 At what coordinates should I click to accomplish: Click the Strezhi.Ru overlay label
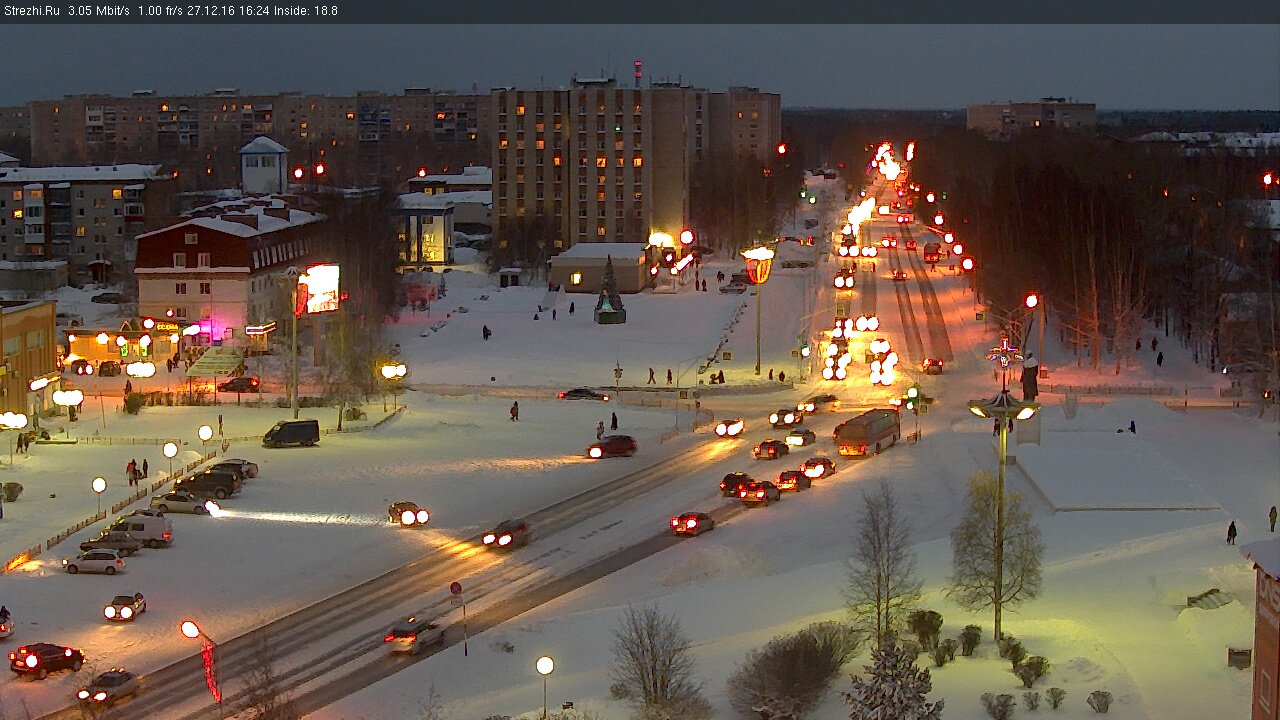tap(31, 11)
